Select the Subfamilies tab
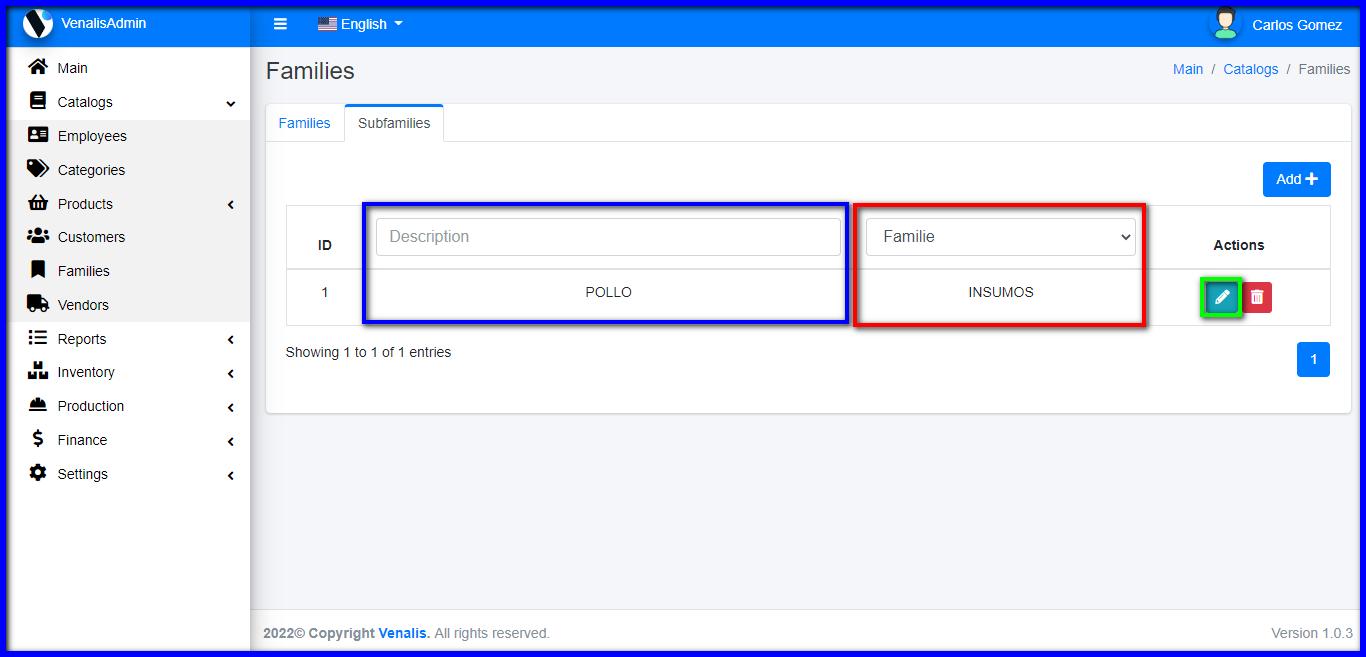 point(394,123)
